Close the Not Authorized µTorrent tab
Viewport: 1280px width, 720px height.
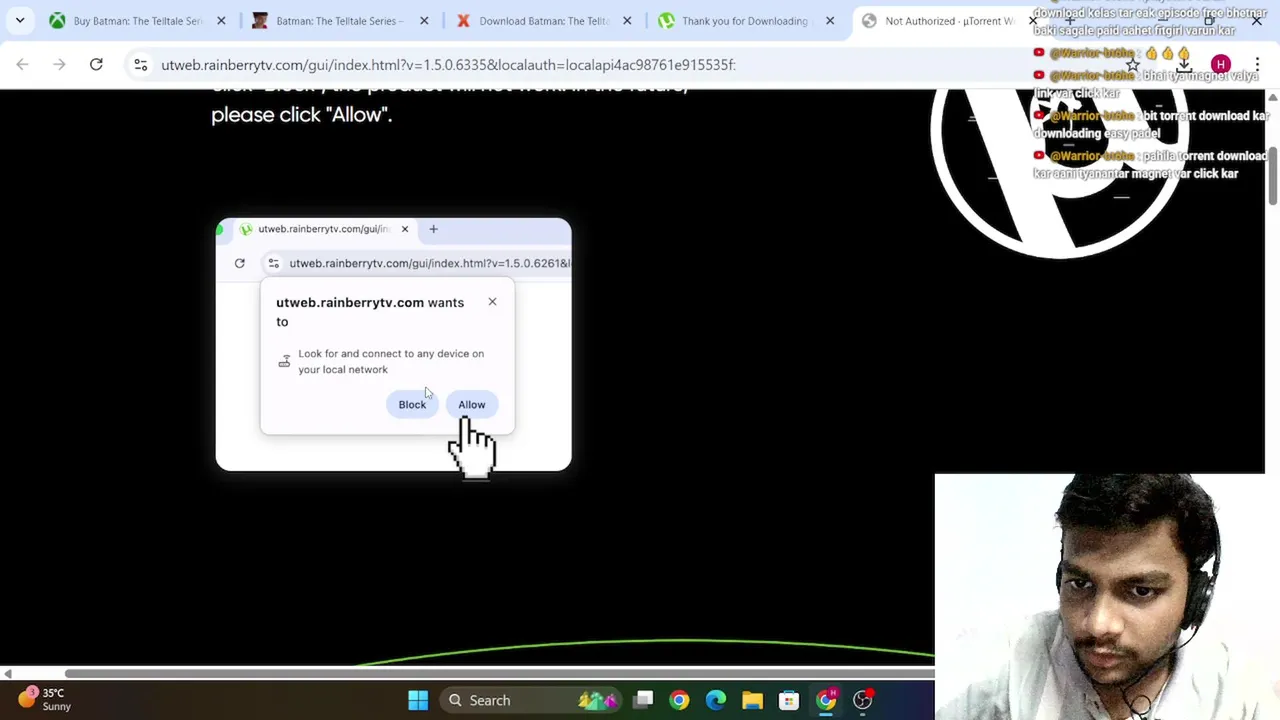(1033, 21)
